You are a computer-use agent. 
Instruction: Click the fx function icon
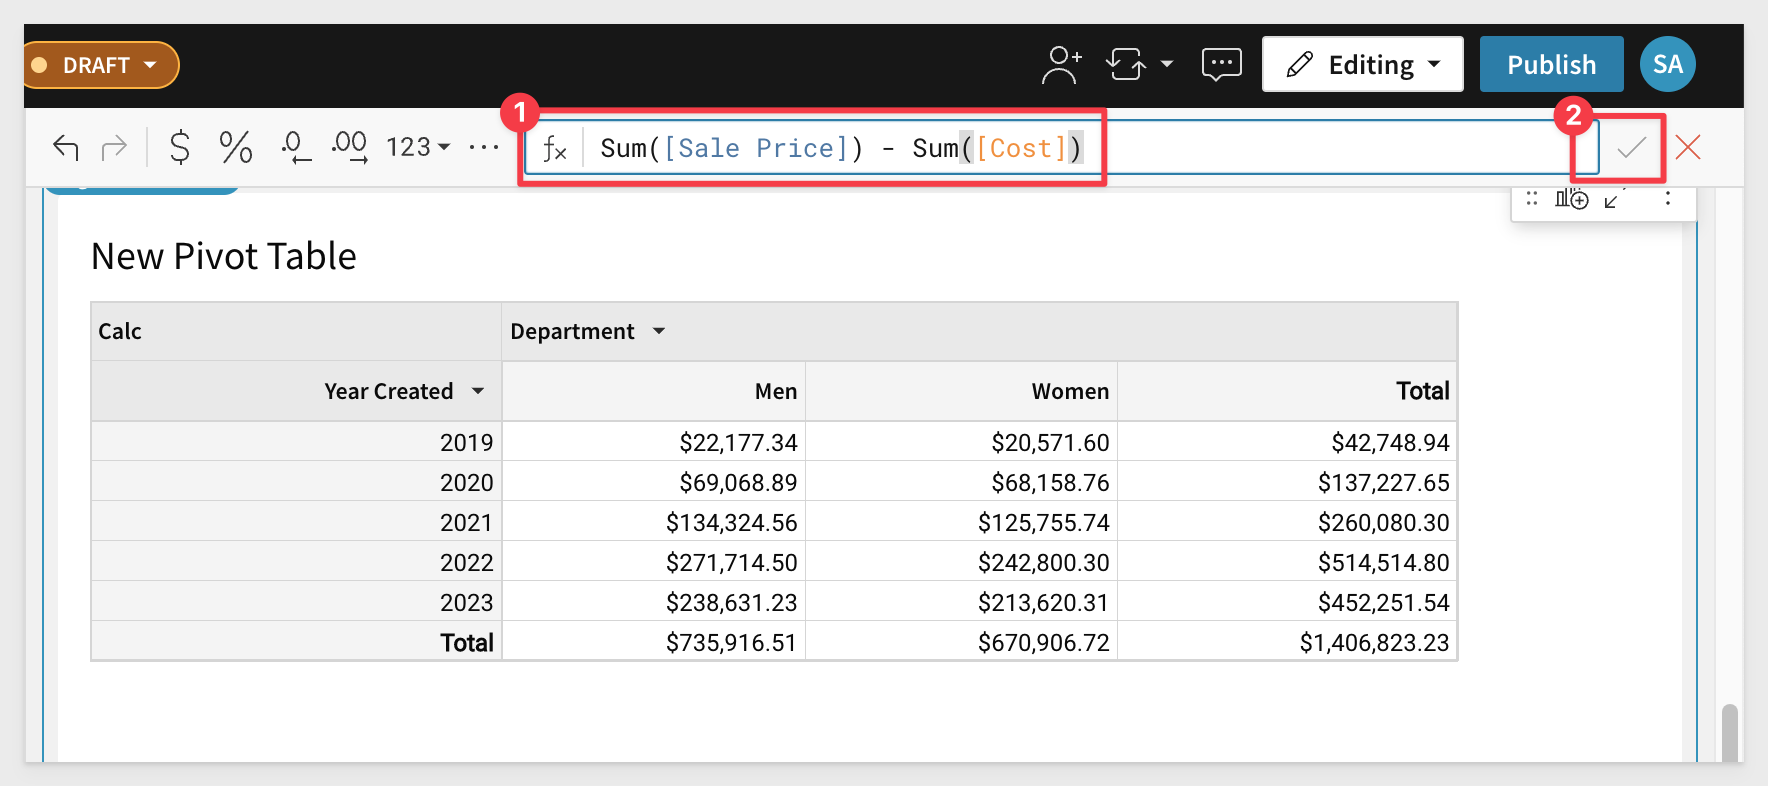point(555,149)
